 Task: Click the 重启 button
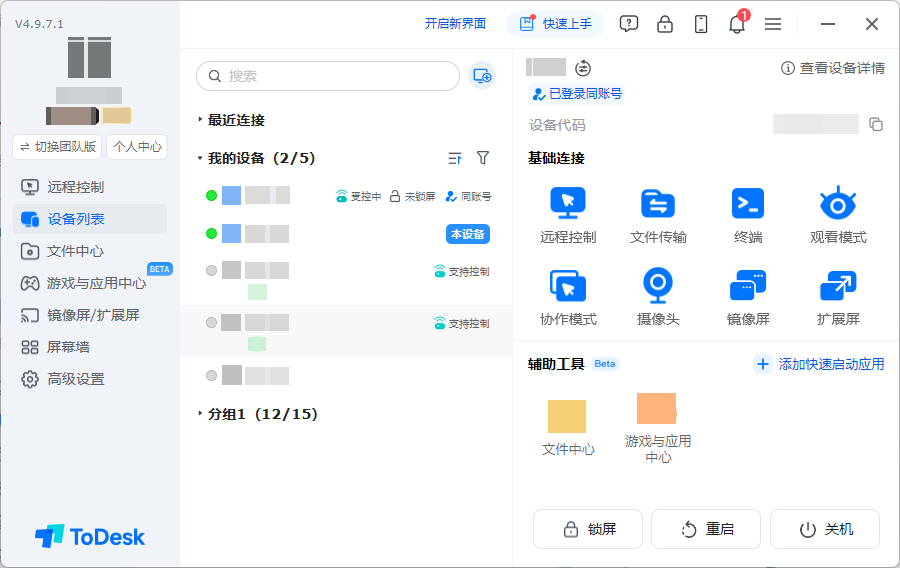706,529
